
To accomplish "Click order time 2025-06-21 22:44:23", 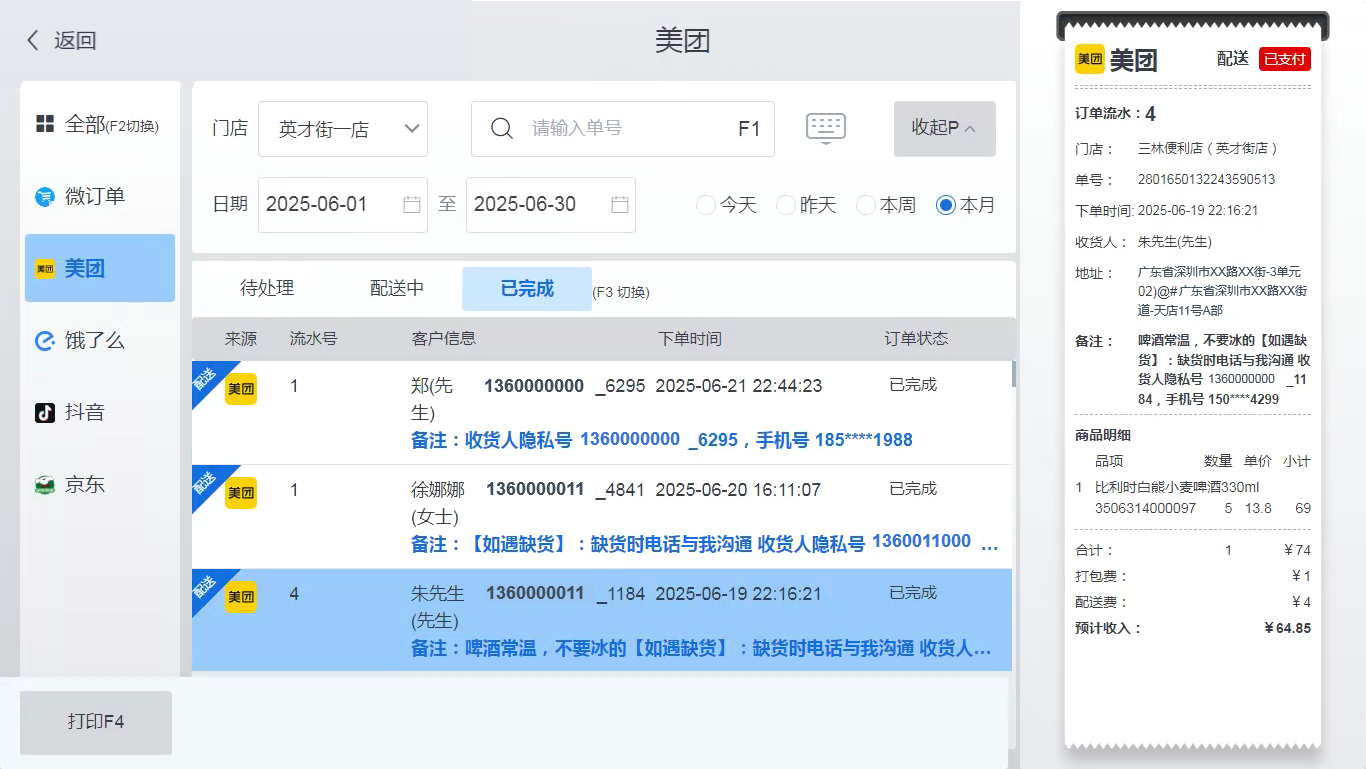I will point(739,386).
